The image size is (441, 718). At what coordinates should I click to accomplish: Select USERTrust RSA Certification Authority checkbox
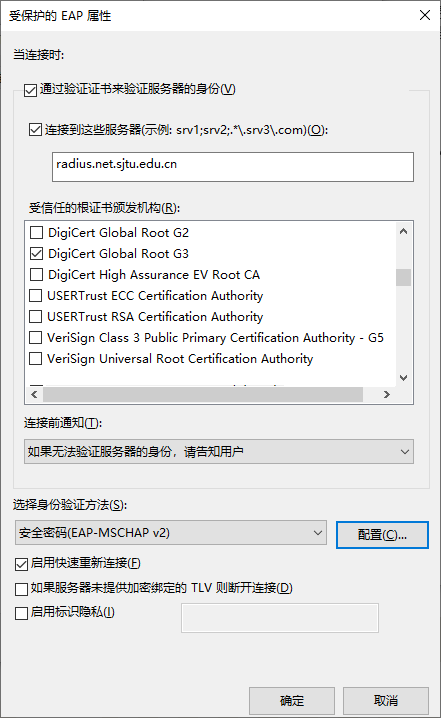click(35, 316)
